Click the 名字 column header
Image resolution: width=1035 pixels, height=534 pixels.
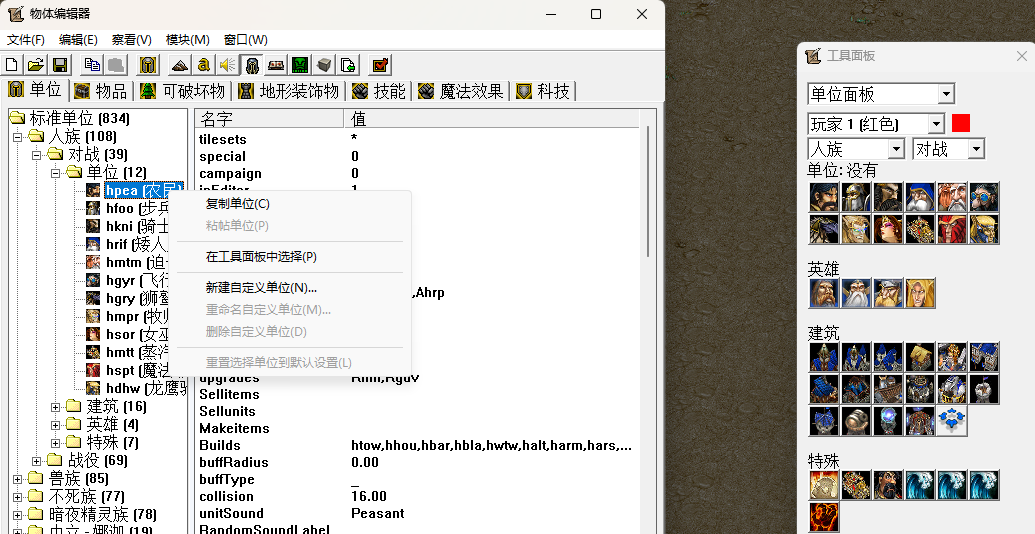click(269, 119)
